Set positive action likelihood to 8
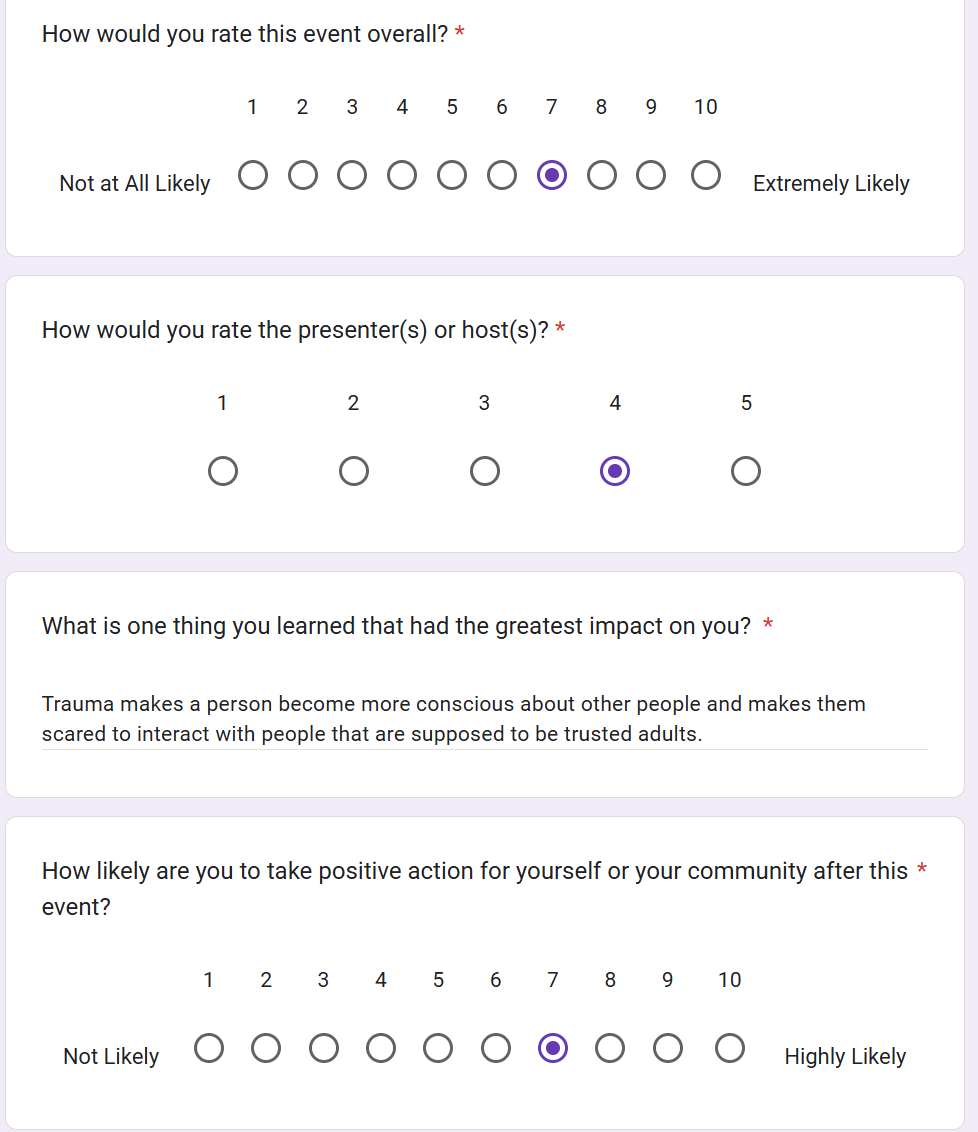Image resolution: width=978 pixels, height=1132 pixels. 610,1048
